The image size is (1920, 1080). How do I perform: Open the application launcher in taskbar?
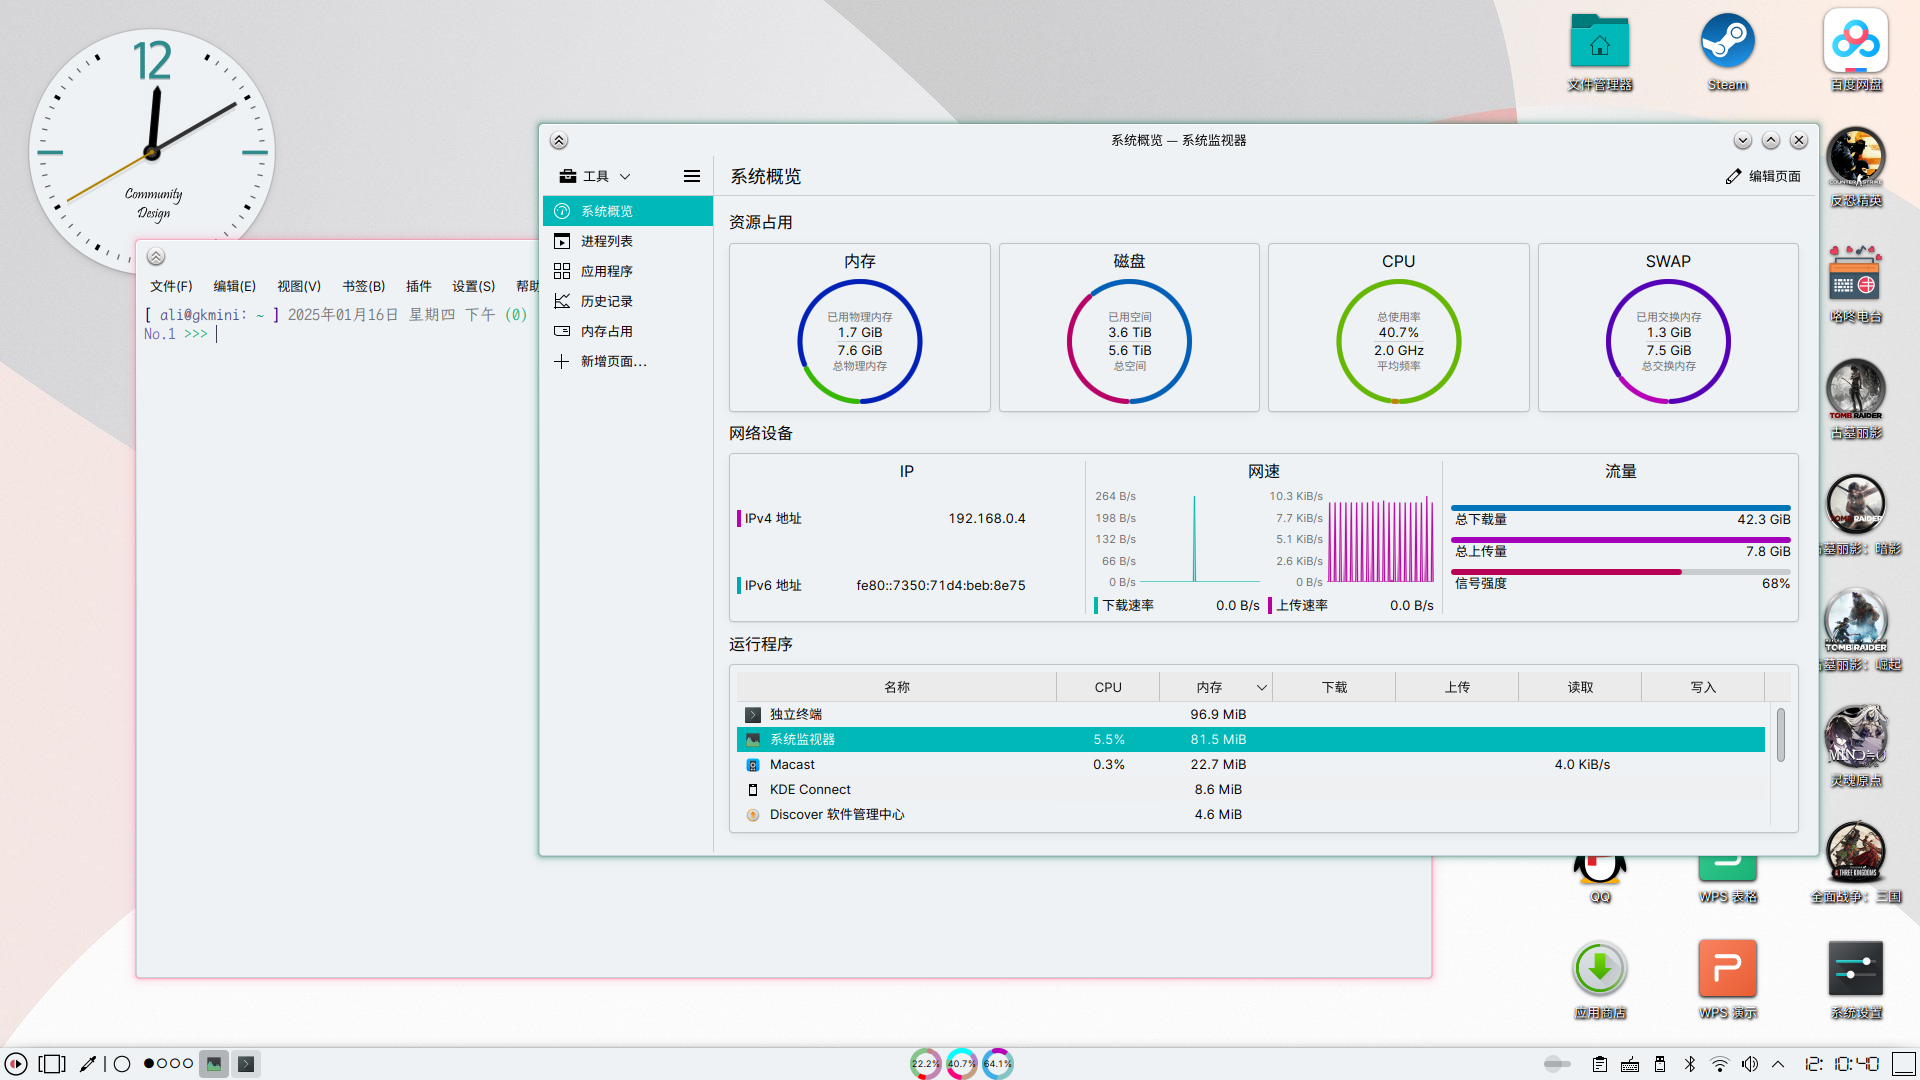point(16,1064)
